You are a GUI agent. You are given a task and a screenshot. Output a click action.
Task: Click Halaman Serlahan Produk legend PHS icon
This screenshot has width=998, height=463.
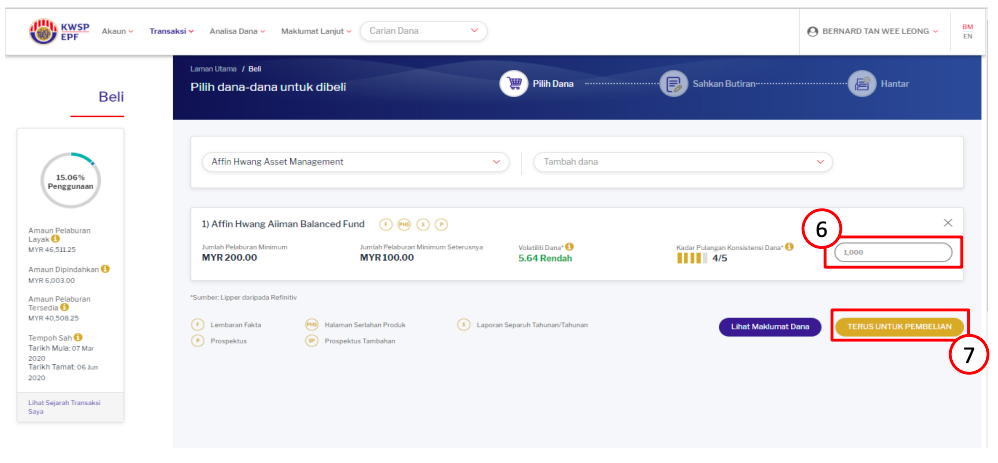pos(311,325)
